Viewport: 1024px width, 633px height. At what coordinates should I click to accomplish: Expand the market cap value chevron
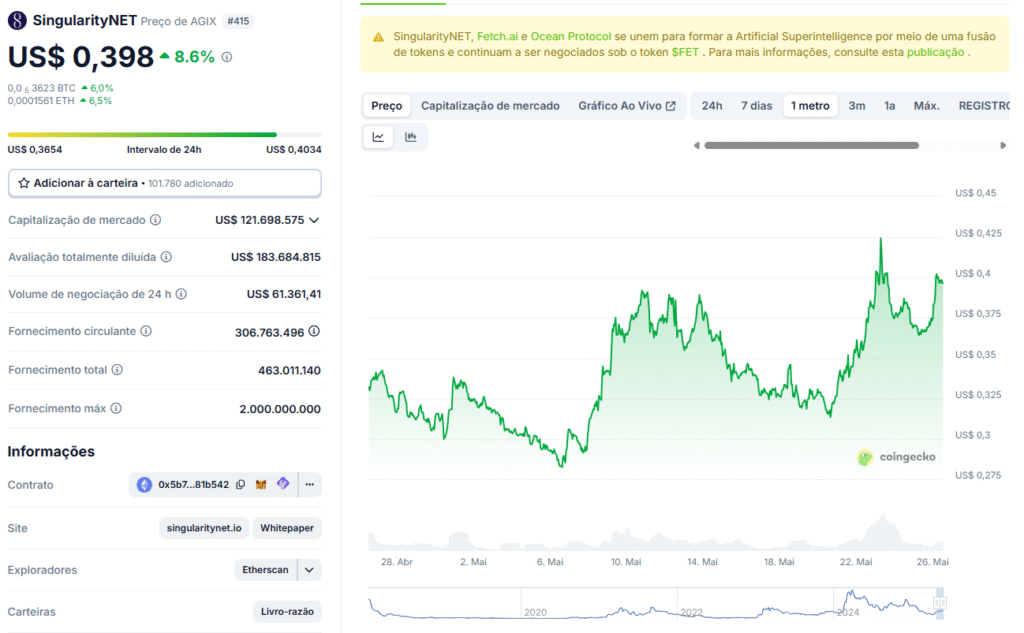tap(314, 220)
